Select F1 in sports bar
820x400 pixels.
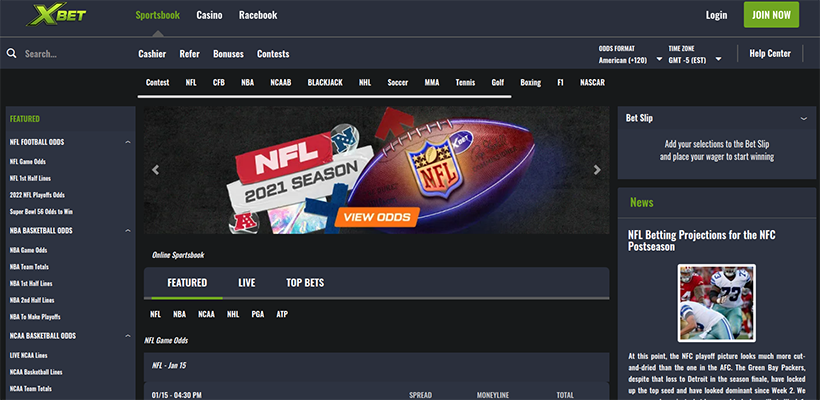point(561,83)
